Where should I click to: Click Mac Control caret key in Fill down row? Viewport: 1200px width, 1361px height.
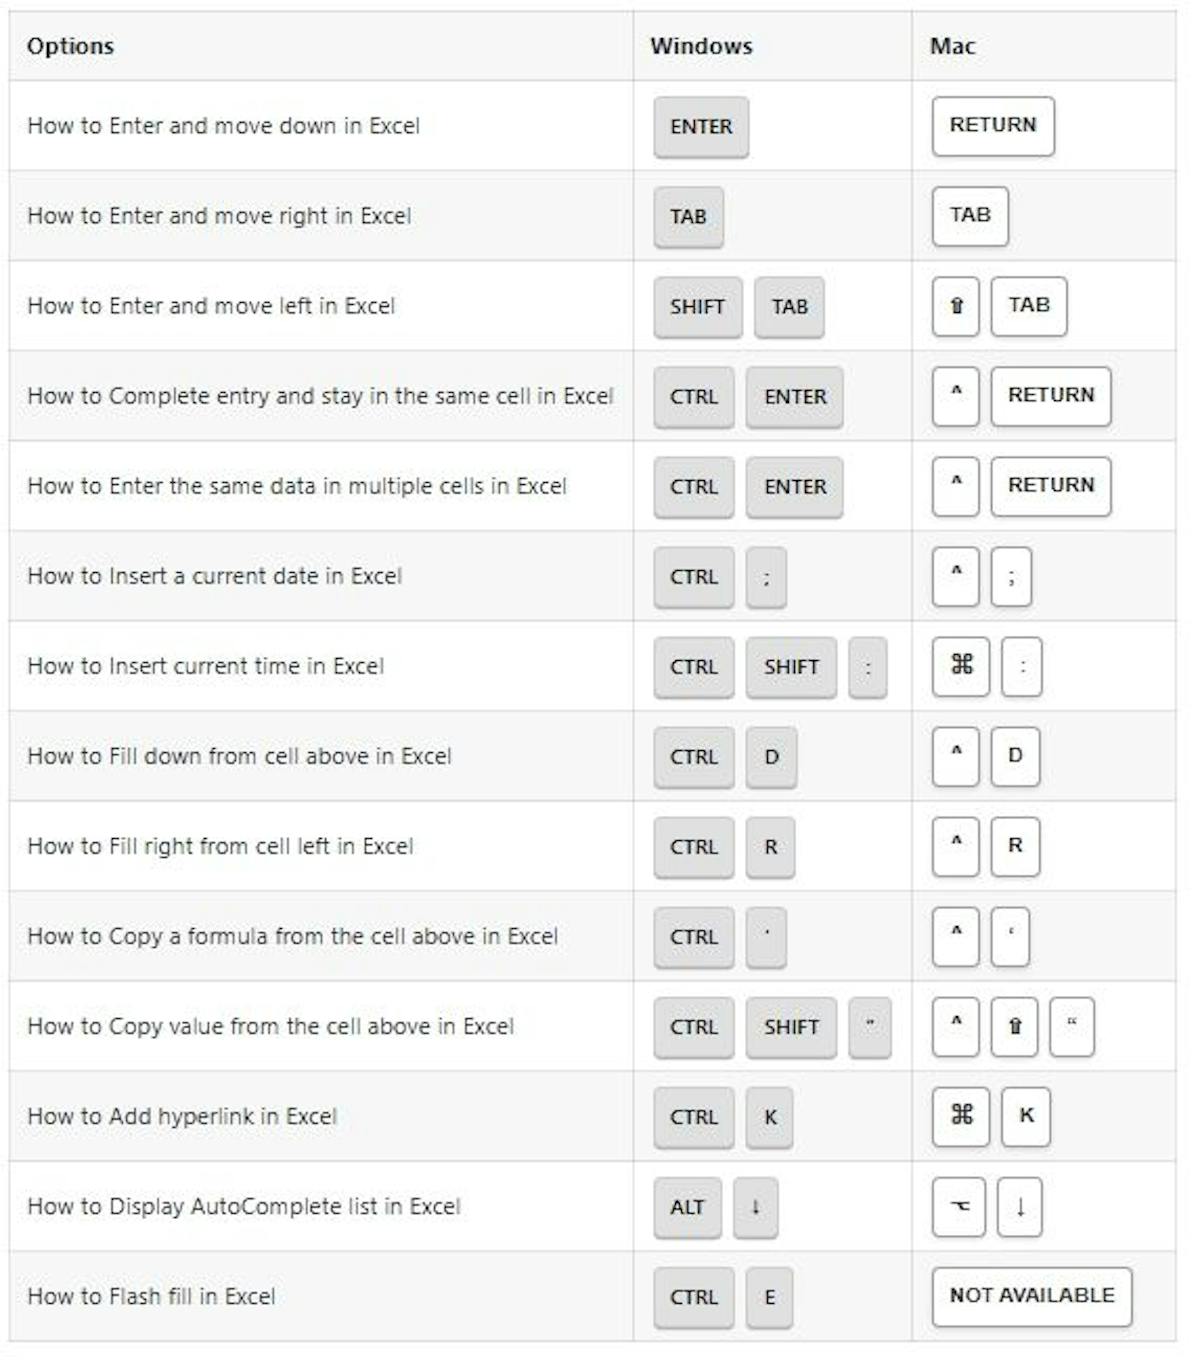pyautogui.click(x=956, y=756)
